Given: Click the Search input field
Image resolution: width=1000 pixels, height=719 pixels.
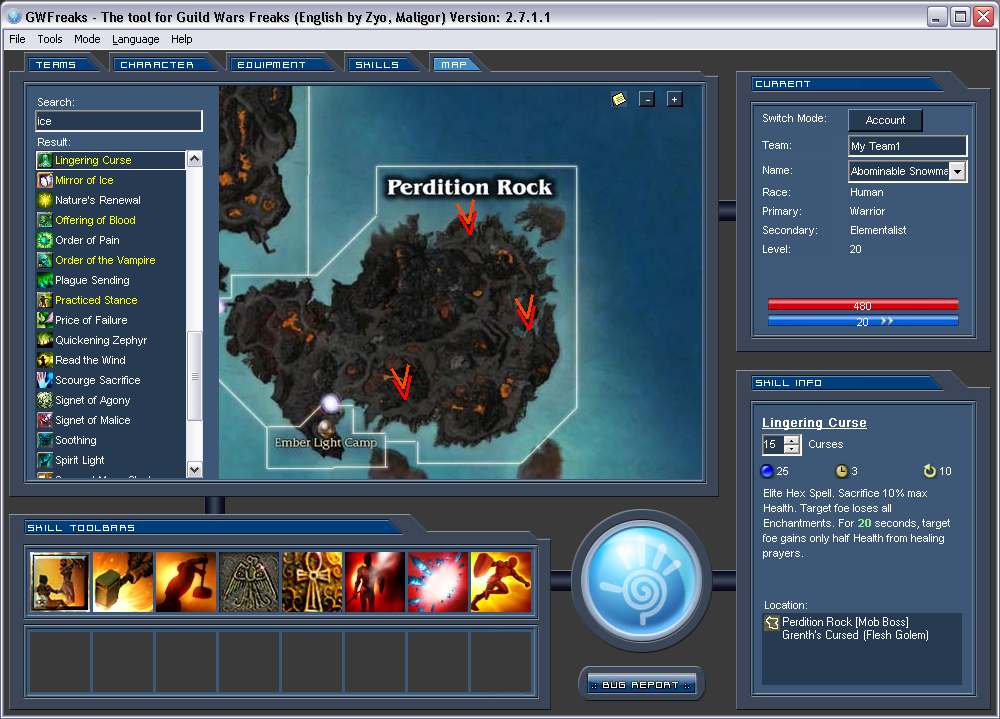Looking at the screenshot, I should coord(119,121).
